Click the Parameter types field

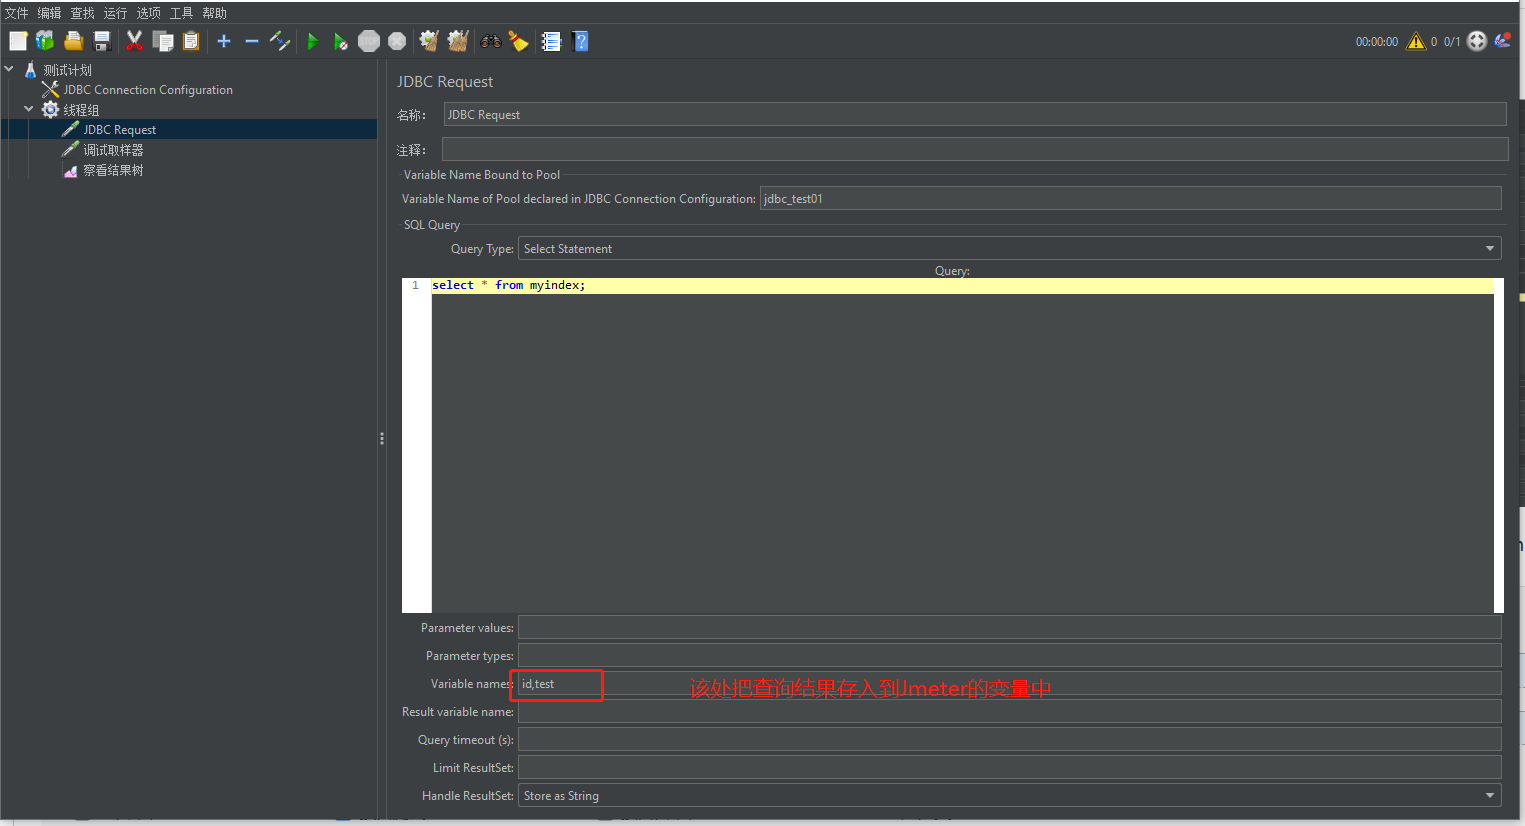(x=1010, y=656)
